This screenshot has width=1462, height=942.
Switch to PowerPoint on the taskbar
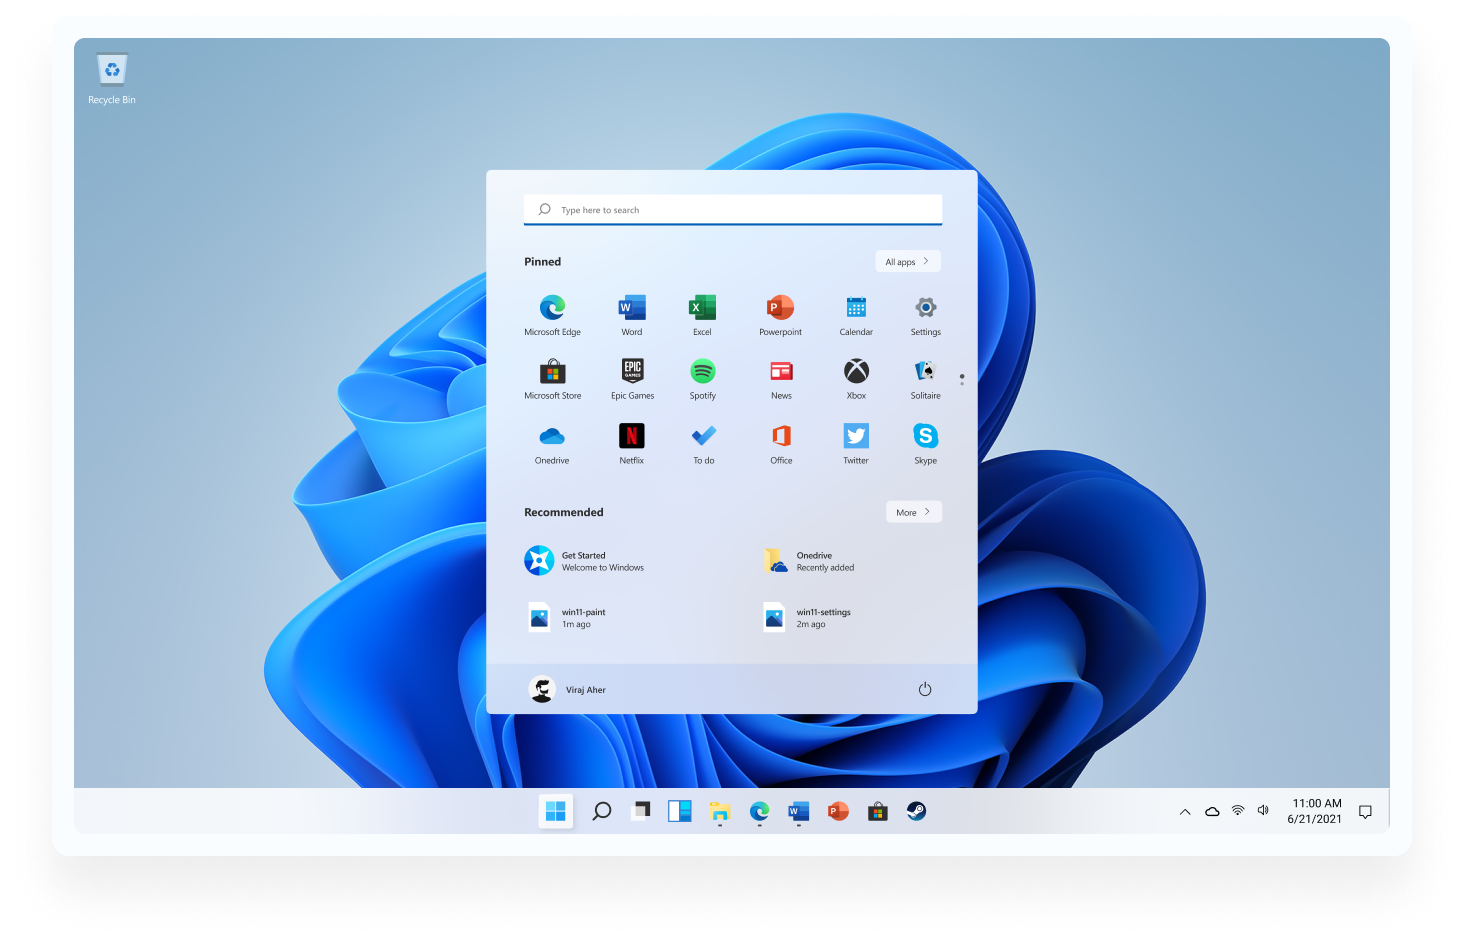[x=838, y=811]
